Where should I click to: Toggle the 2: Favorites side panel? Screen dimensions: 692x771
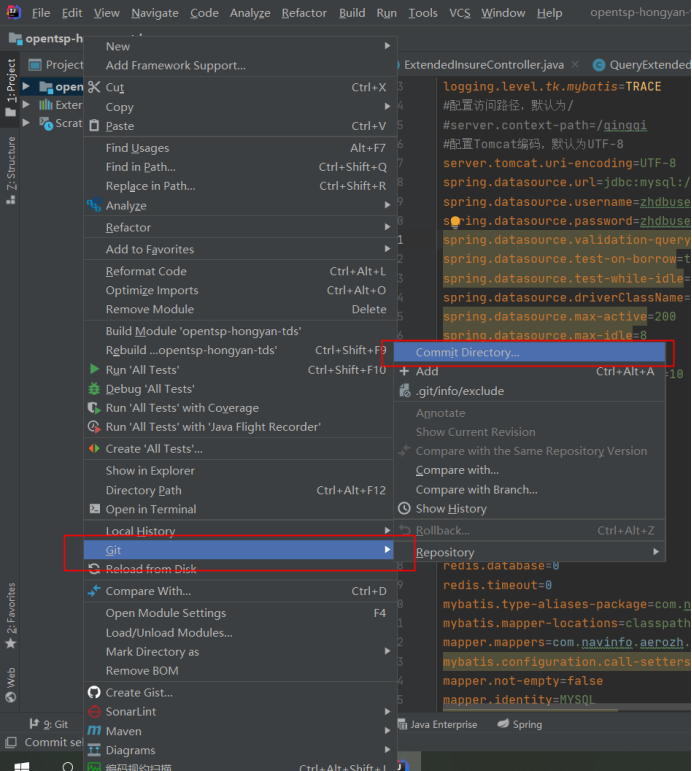[x=10, y=616]
